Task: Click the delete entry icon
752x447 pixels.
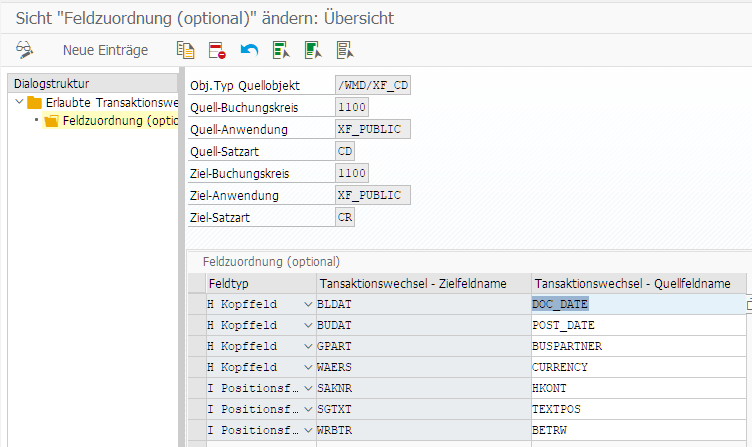Action: [x=217, y=50]
